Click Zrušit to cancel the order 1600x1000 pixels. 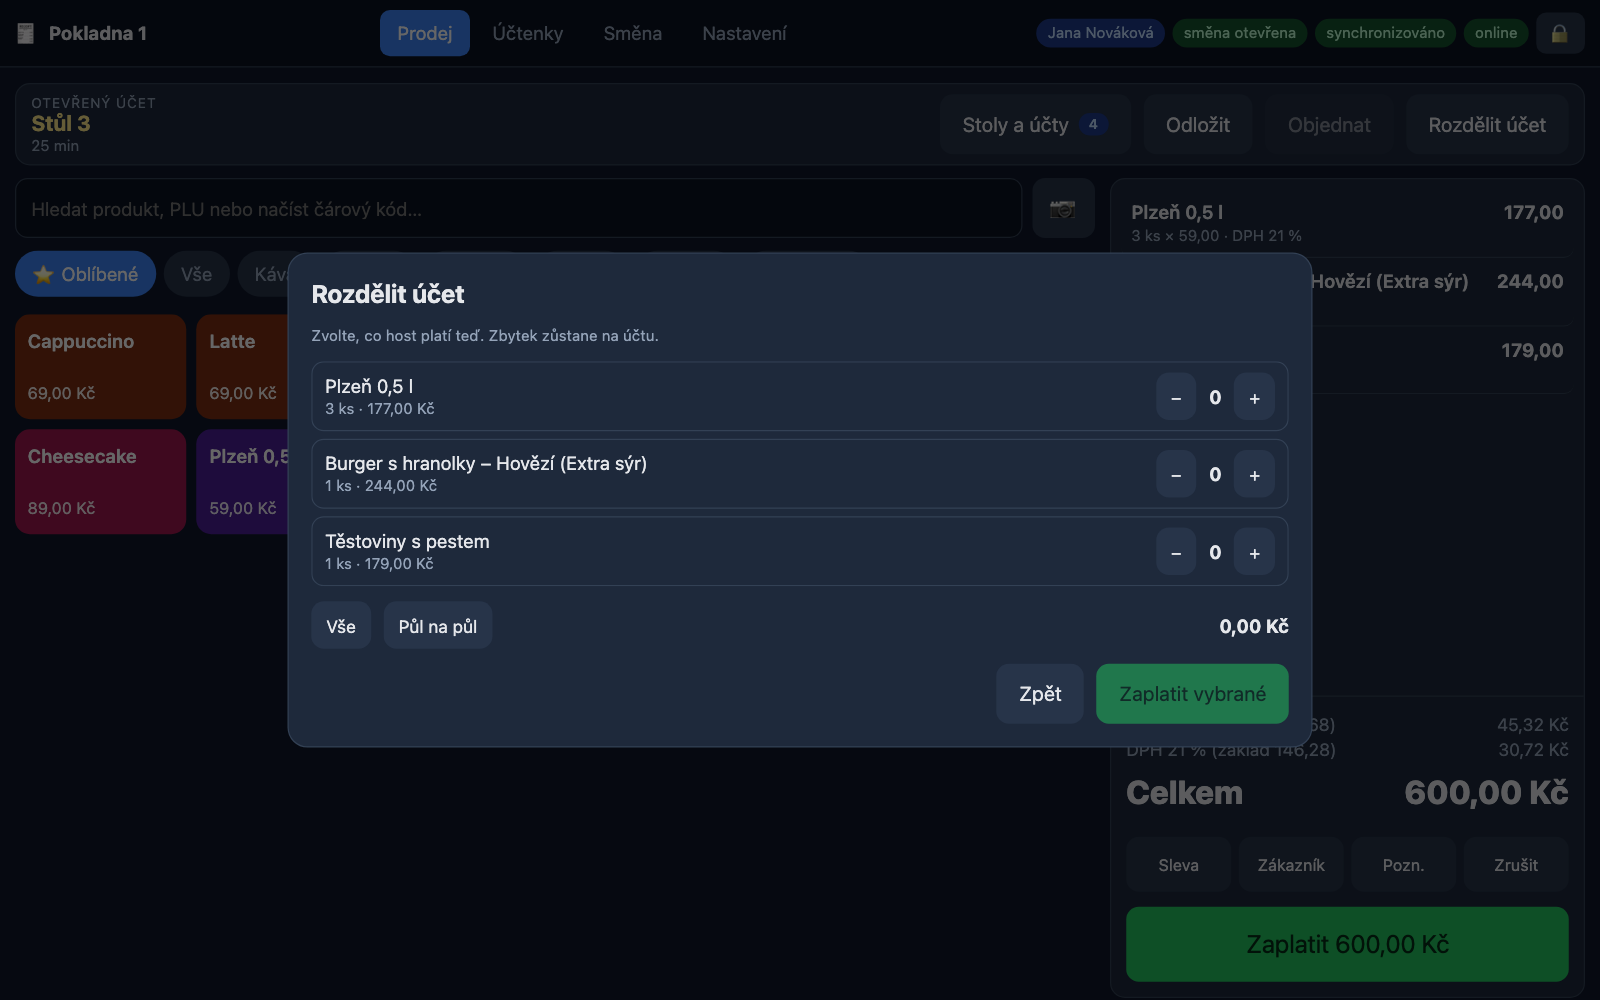coord(1516,865)
